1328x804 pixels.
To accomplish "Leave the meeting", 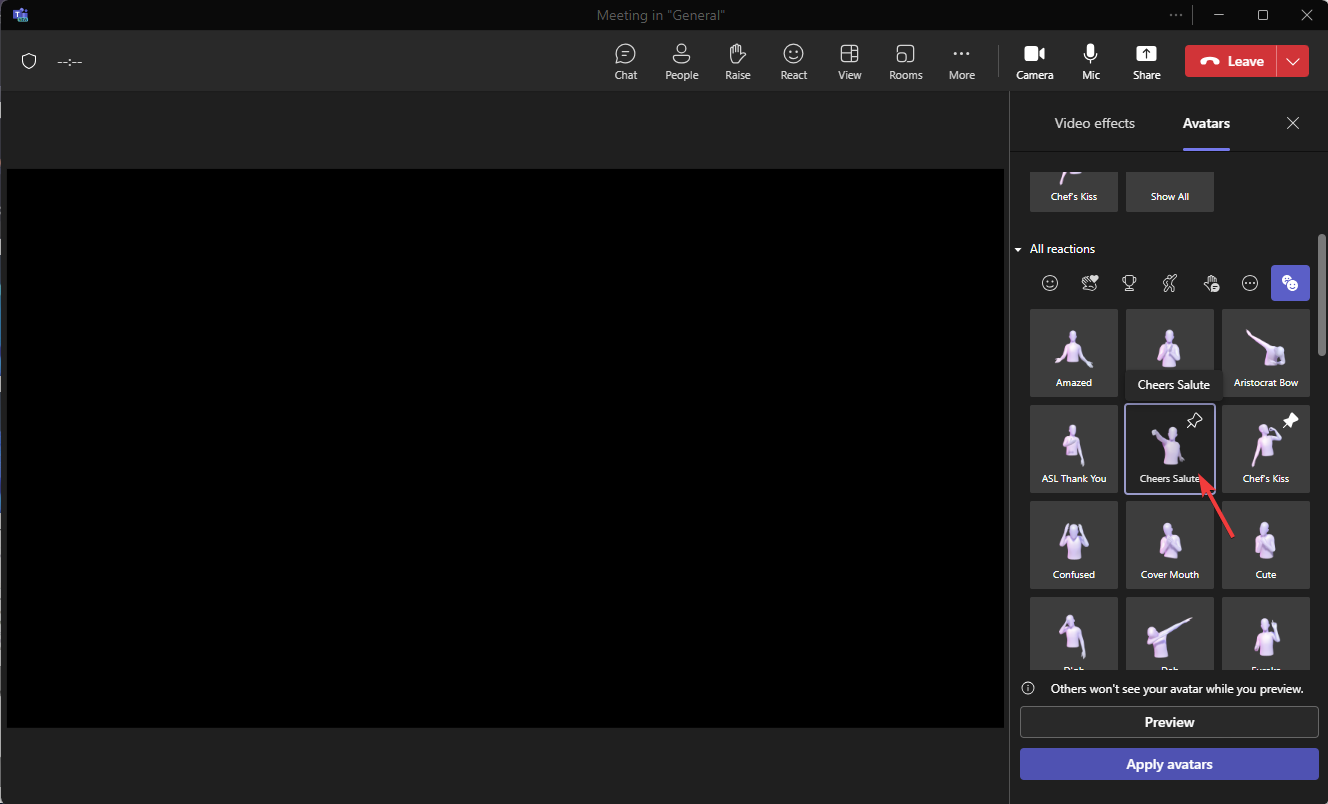I will [x=1231, y=61].
